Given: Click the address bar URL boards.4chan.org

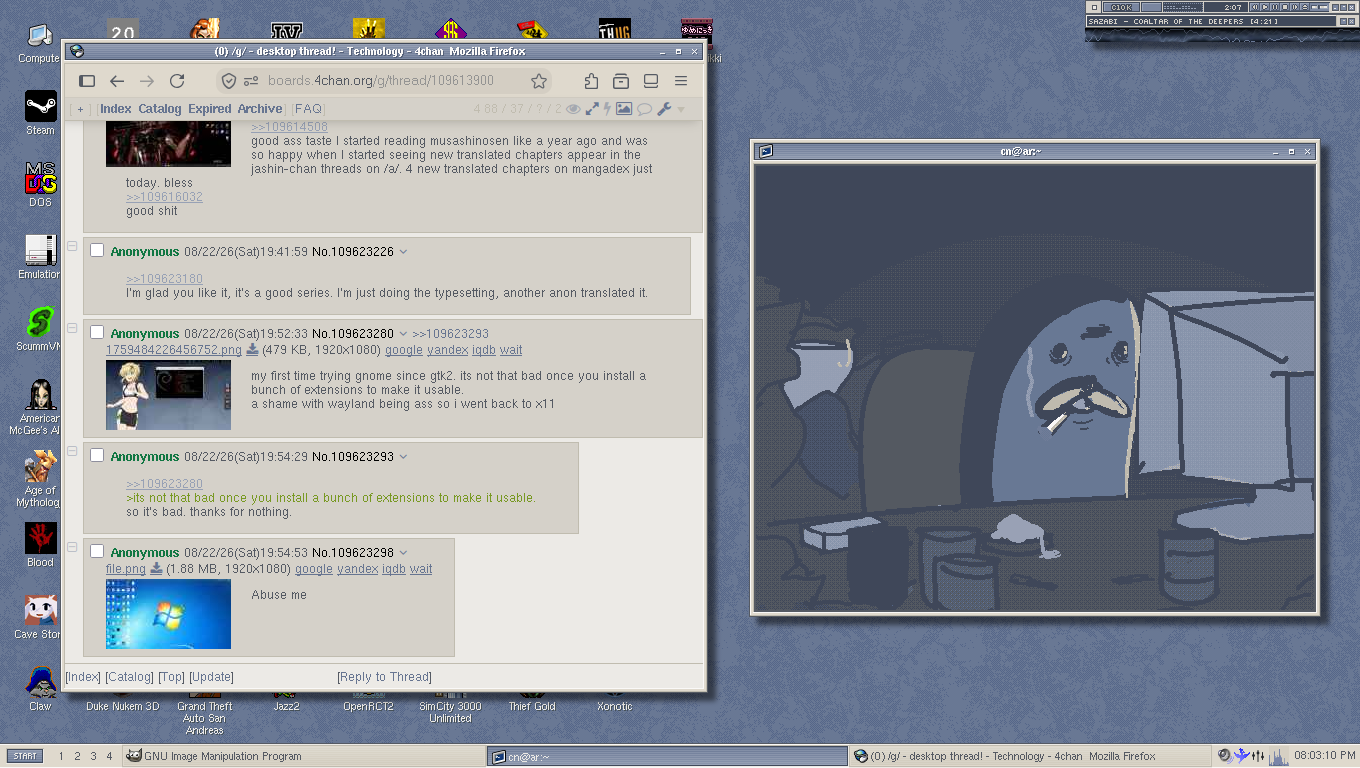Looking at the screenshot, I should [x=380, y=81].
